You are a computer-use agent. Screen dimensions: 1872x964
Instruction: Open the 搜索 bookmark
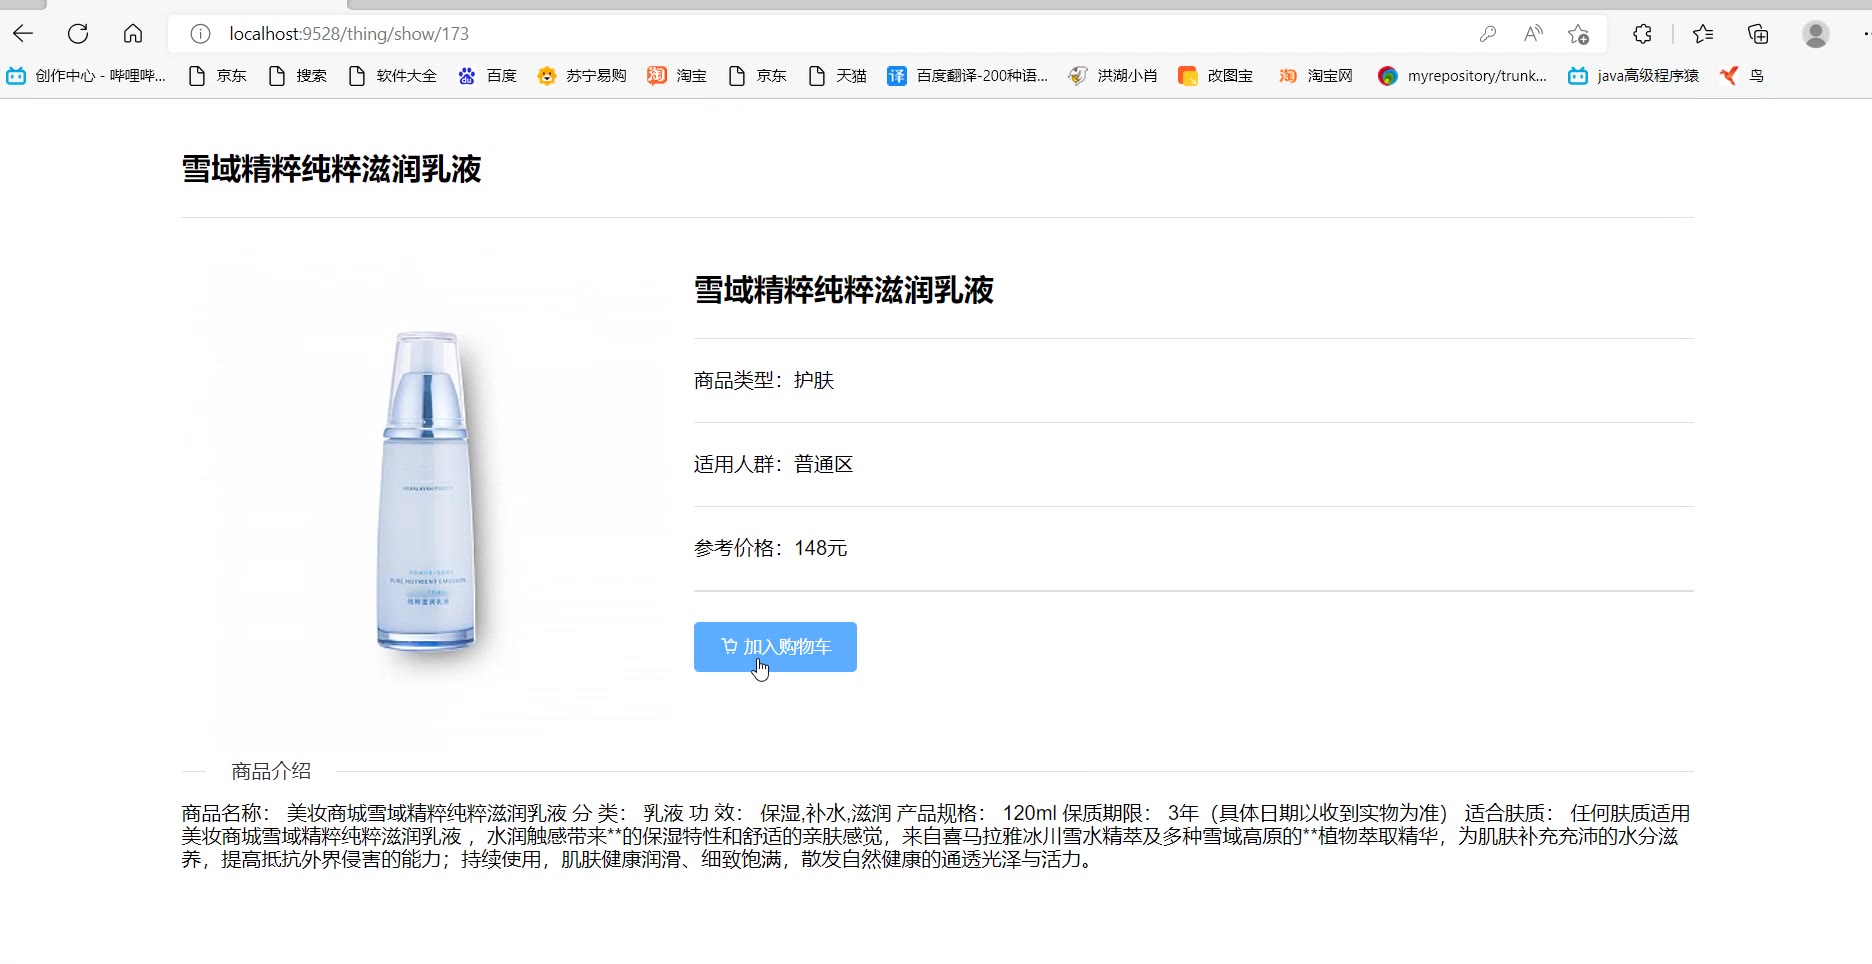pyautogui.click(x=297, y=76)
